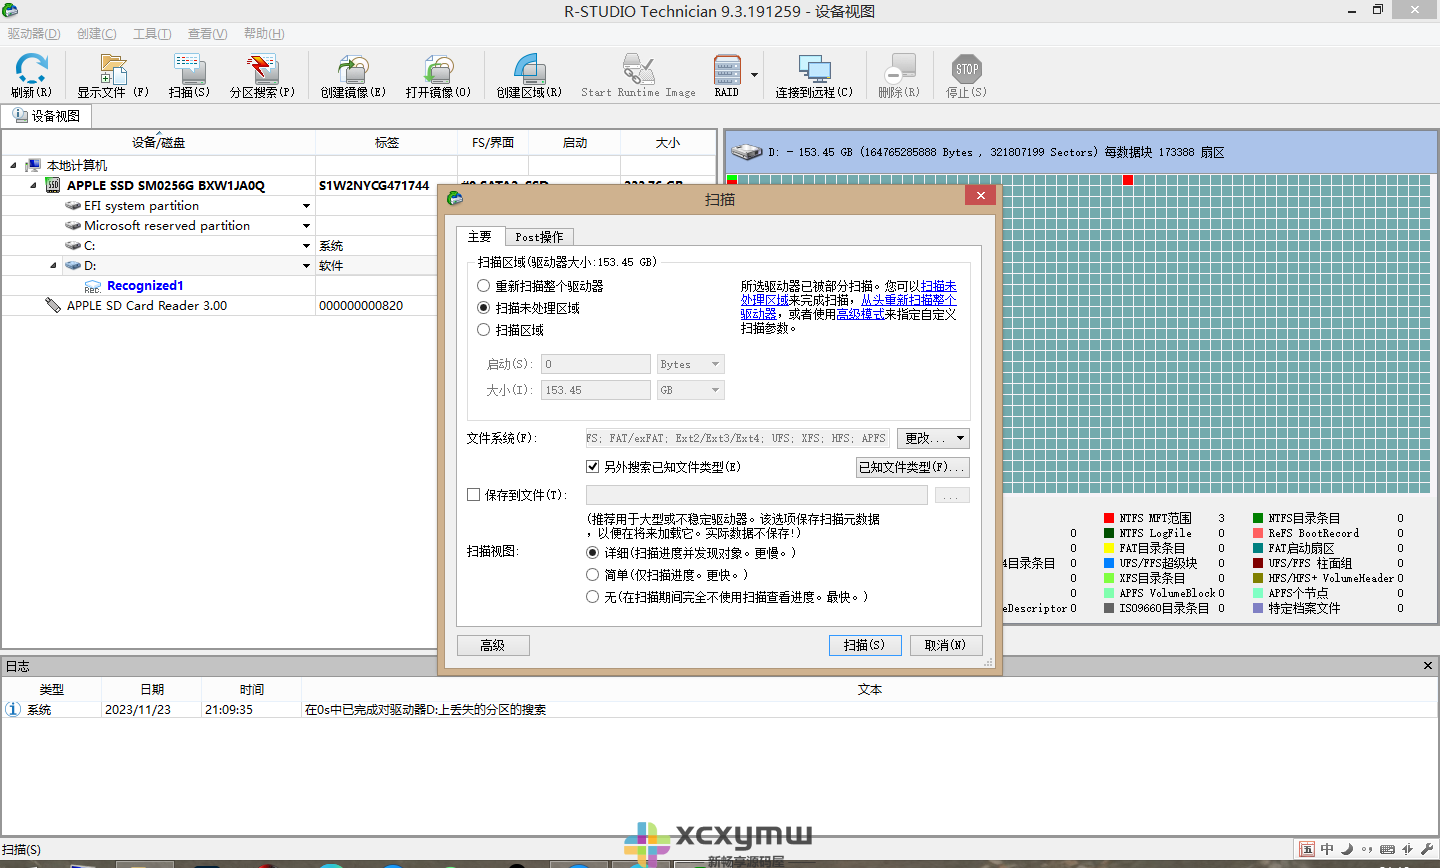Click the IME 中 language indicator in tray
The height and width of the screenshot is (868, 1440).
point(1327,849)
